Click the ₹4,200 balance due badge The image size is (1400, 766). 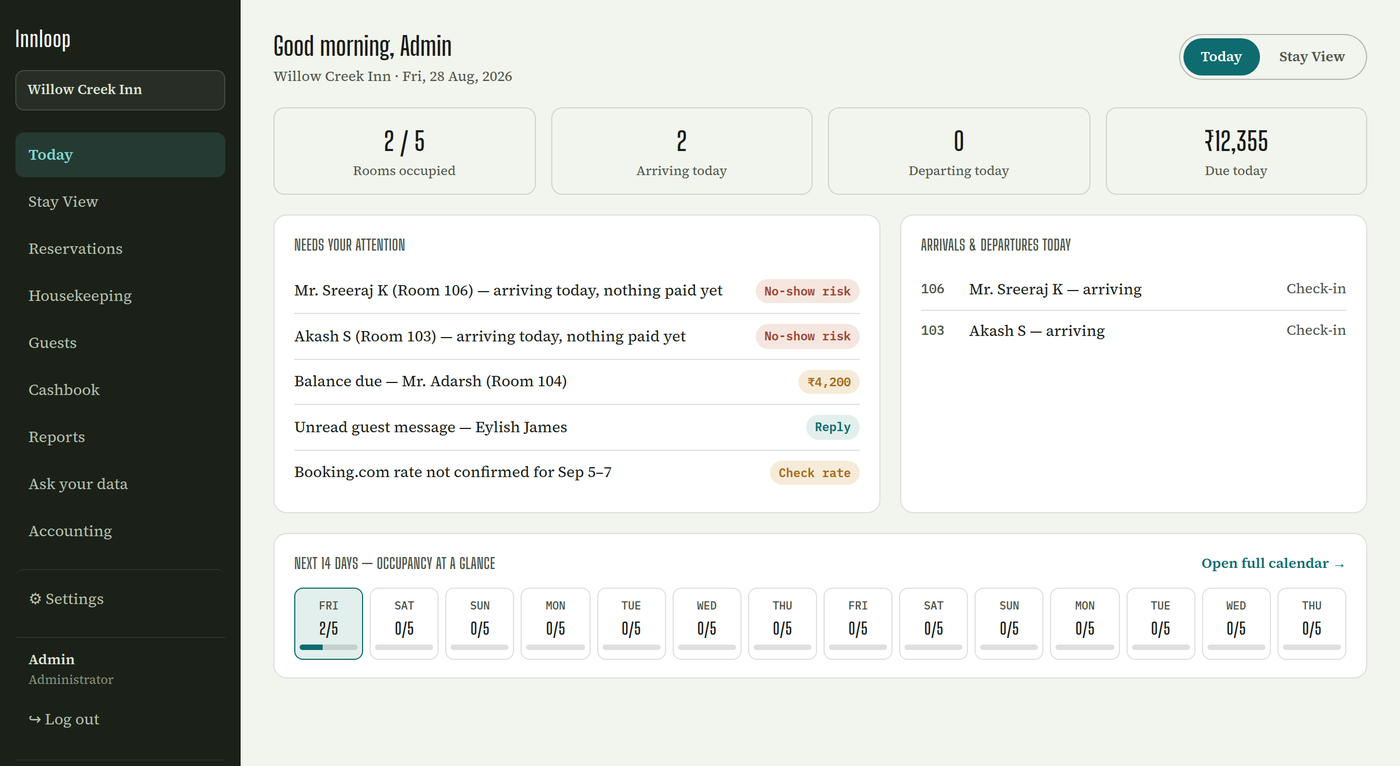(828, 382)
